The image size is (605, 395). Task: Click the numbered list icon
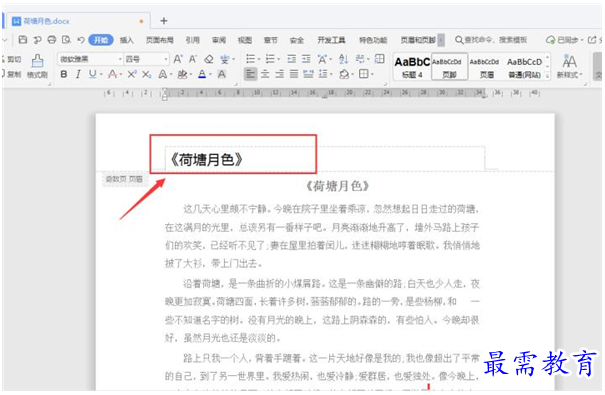[270, 59]
